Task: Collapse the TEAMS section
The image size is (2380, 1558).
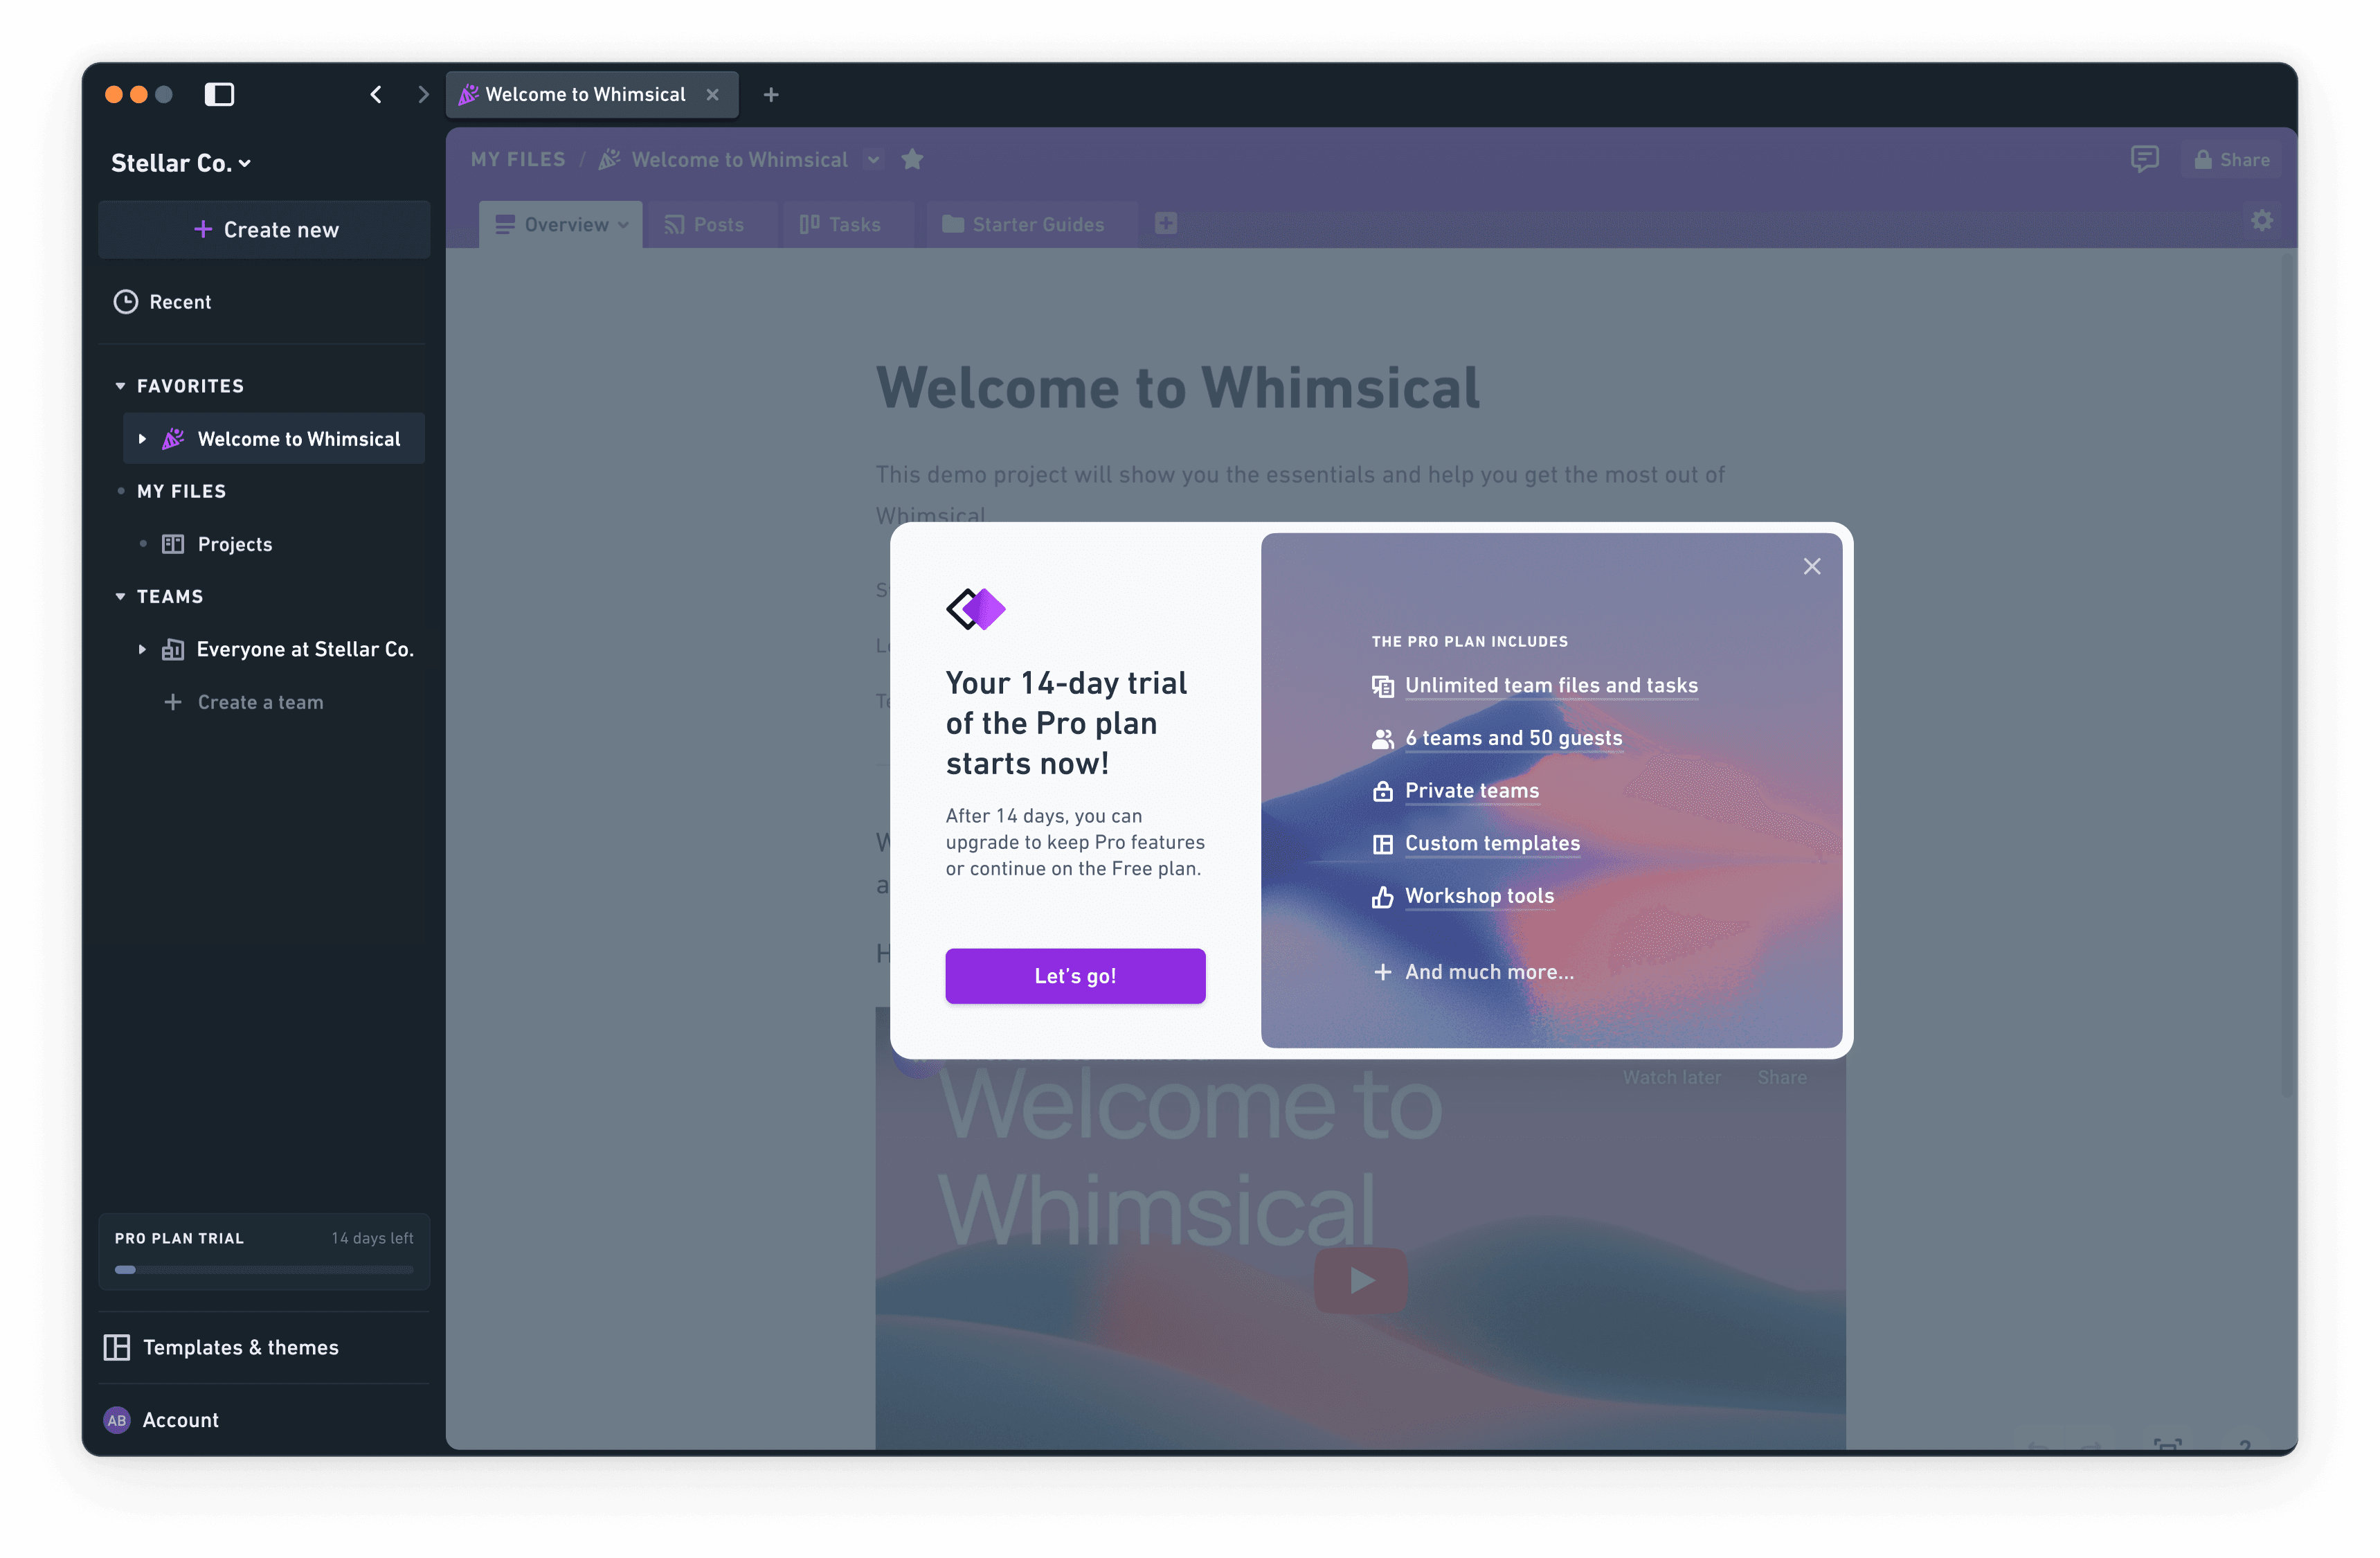Action: click(x=120, y=597)
